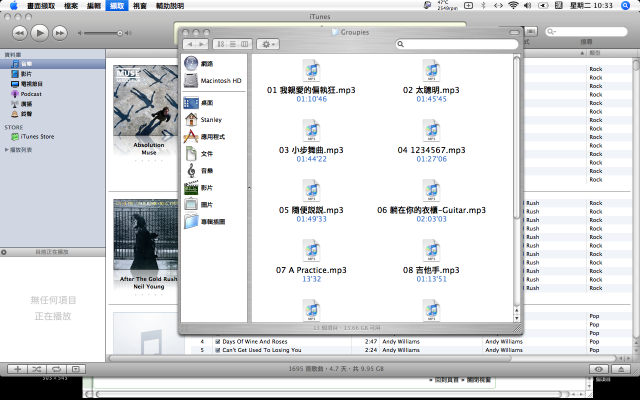Open the 輔助說明 help menu
The image size is (640, 400).
[x=170, y=6]
